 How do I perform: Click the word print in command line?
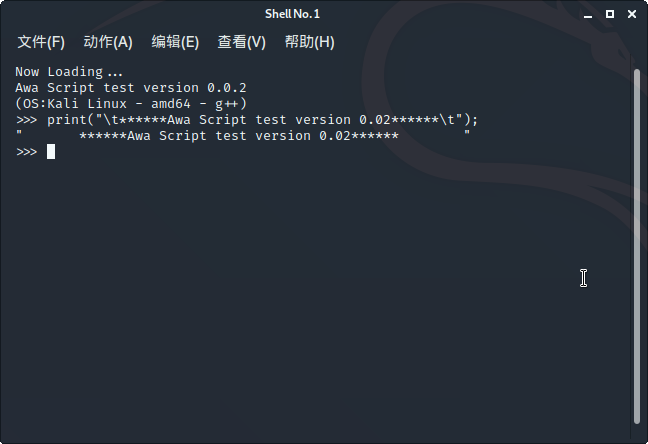67,120
